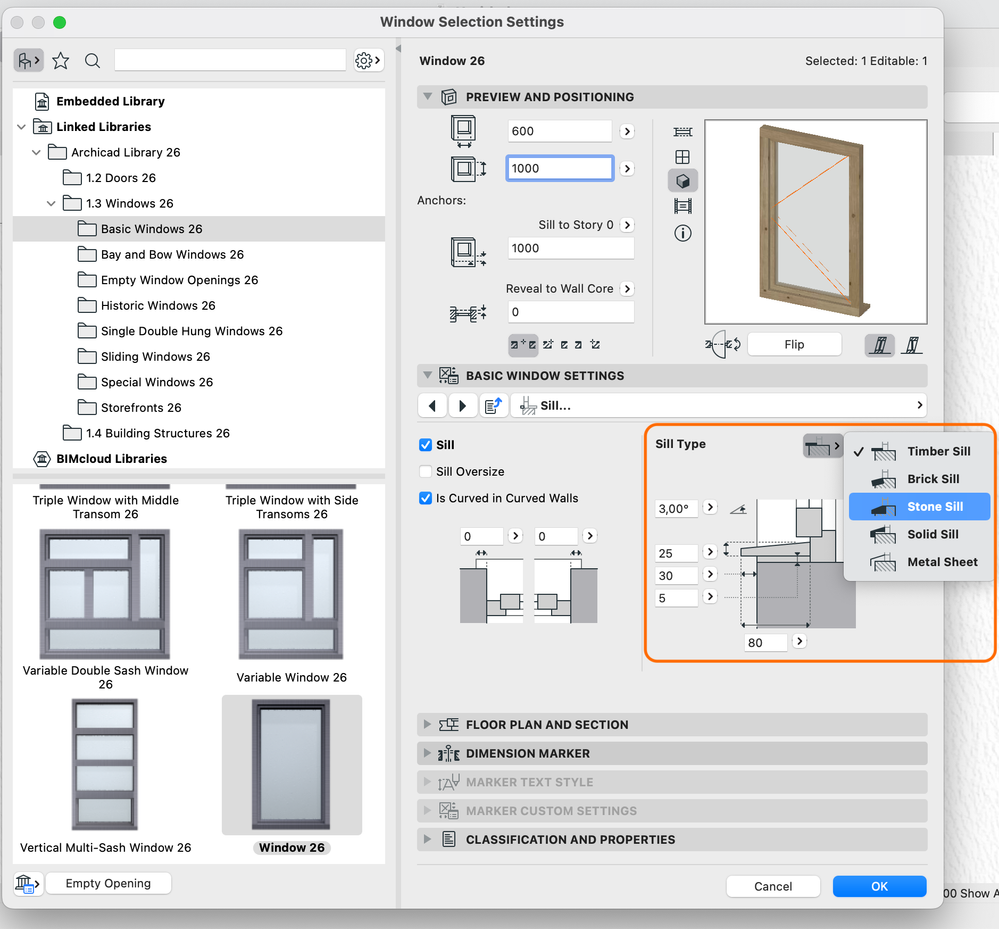Switch preview to 3D view mode
Screen dimensions: 999x929
point(683,180)
